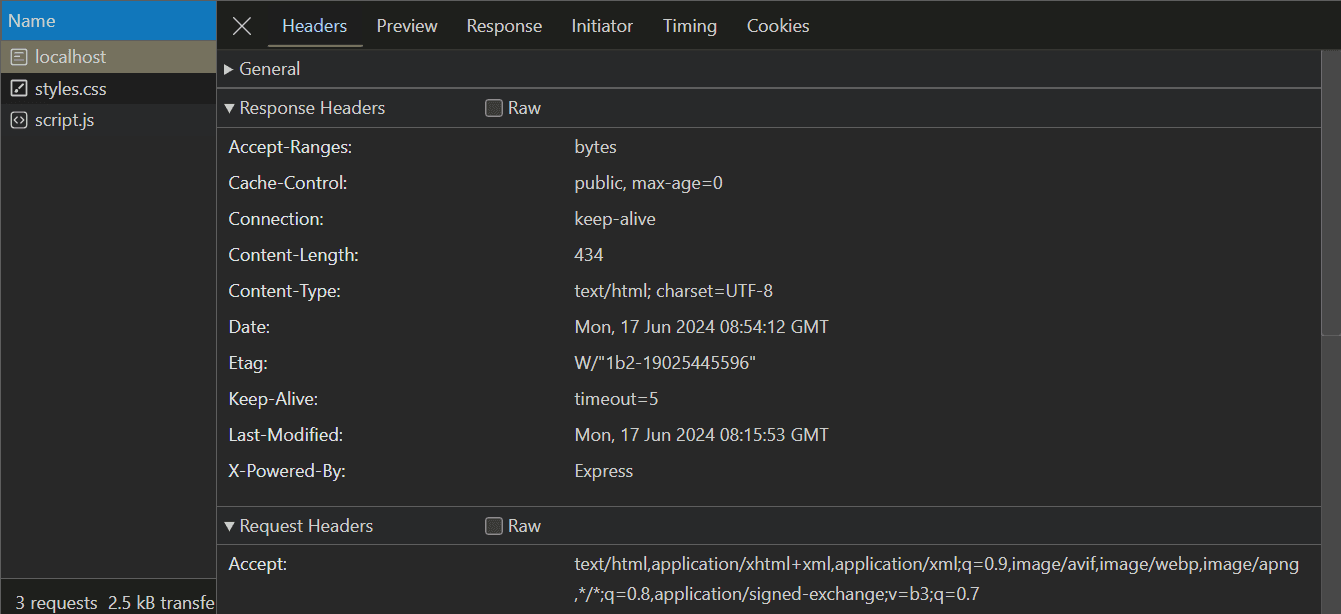View the Timing tab
Viewport: 1341px width, 614px height.
pos(689,26)
